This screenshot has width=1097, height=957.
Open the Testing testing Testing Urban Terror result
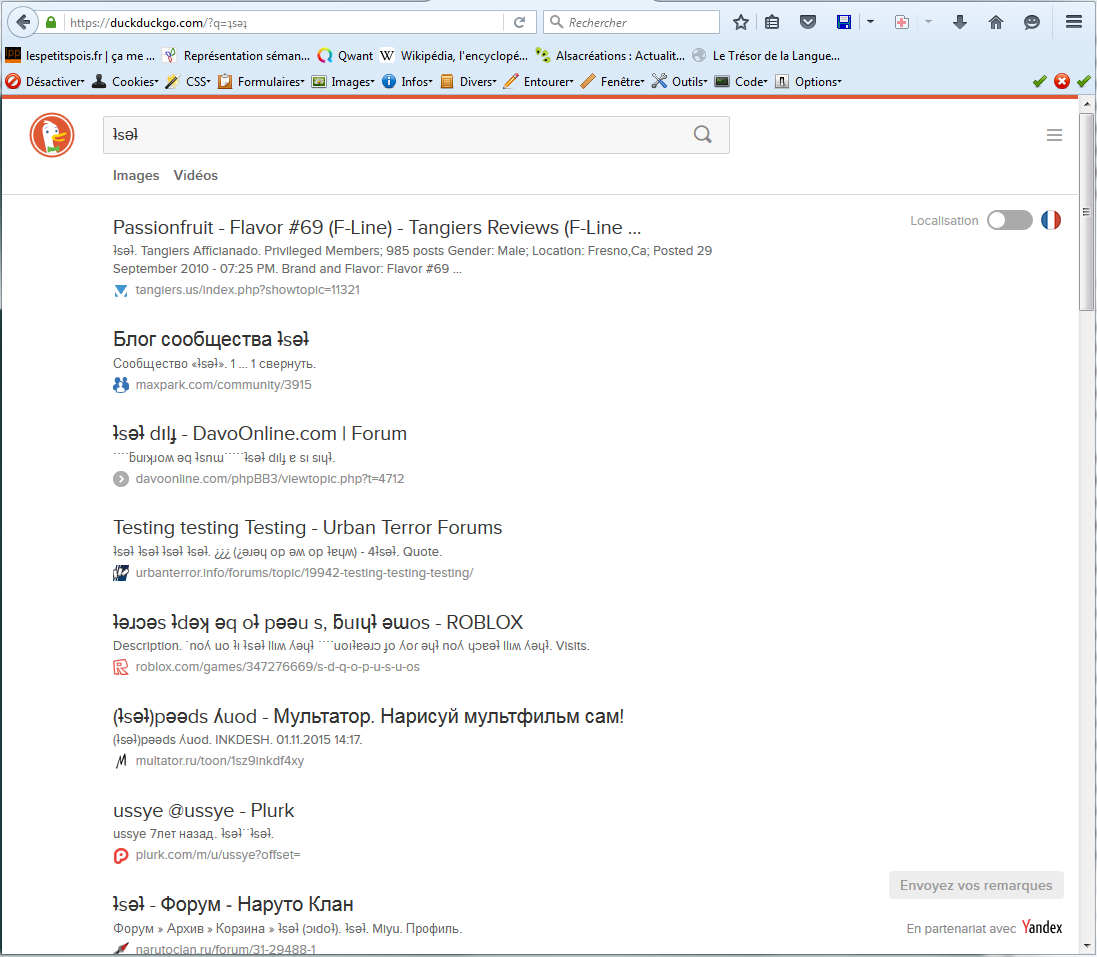[x=307, y=528]
